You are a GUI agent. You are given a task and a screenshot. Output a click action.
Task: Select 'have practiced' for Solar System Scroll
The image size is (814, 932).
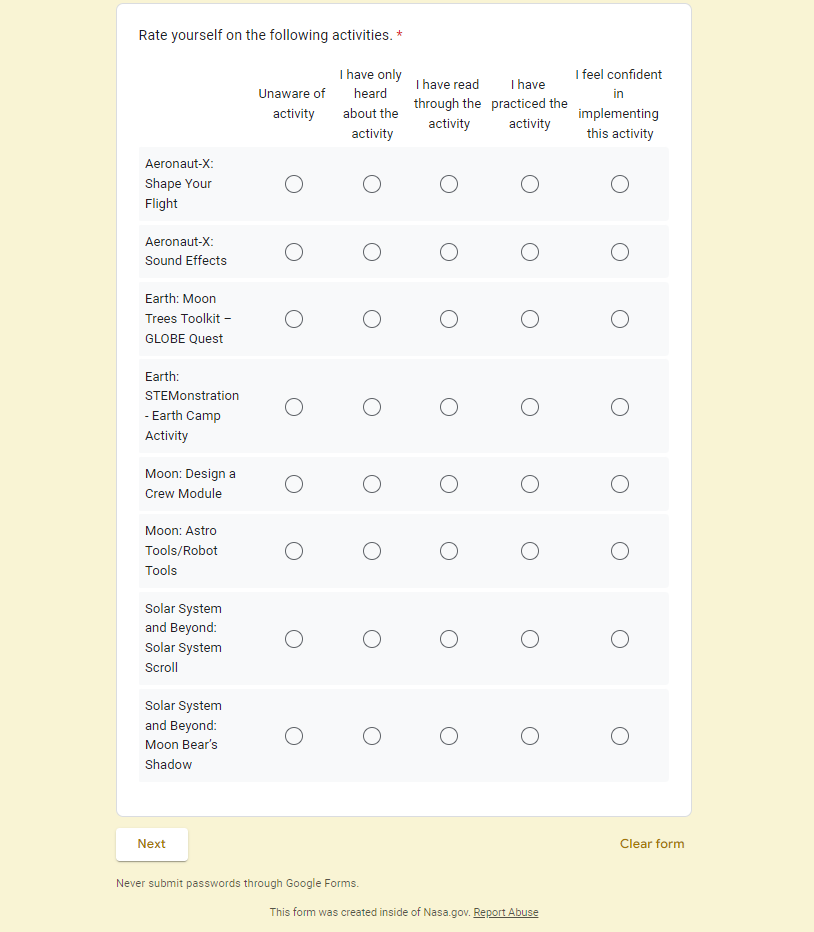coord(530,639)
